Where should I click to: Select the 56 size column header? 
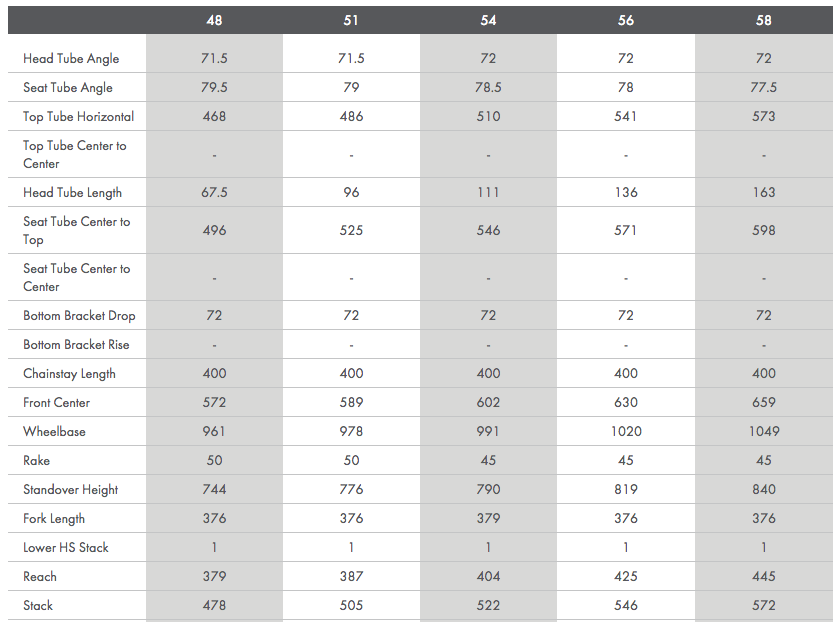coord(626,20)
